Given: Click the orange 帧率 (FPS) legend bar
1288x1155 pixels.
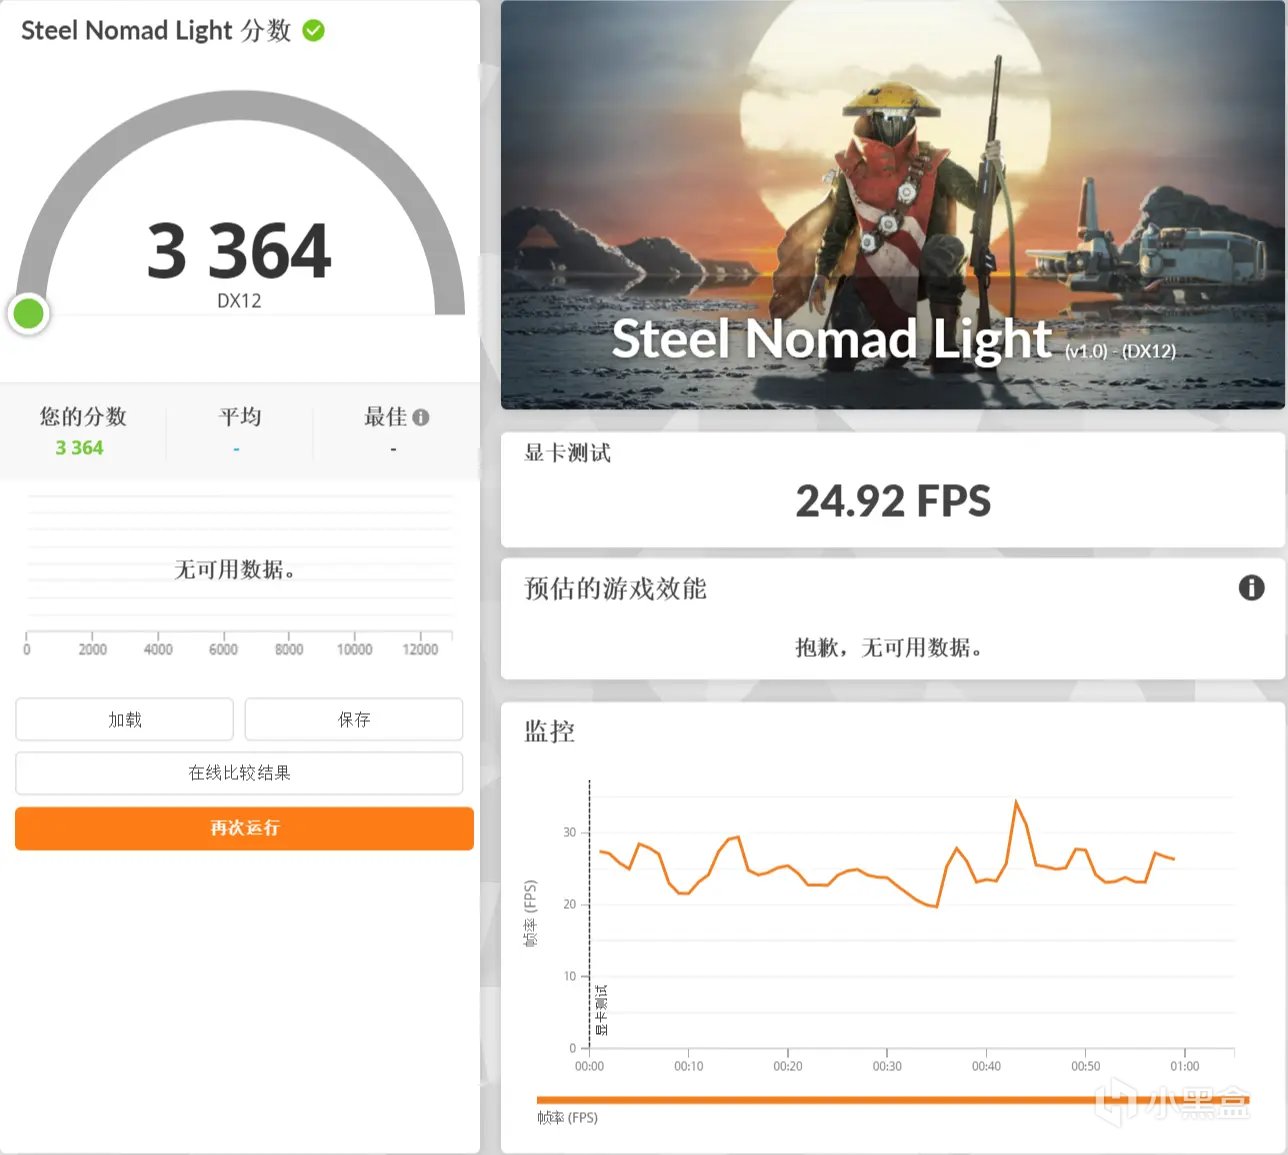Looking at the screenshot, I should [x=893, y=1100].
